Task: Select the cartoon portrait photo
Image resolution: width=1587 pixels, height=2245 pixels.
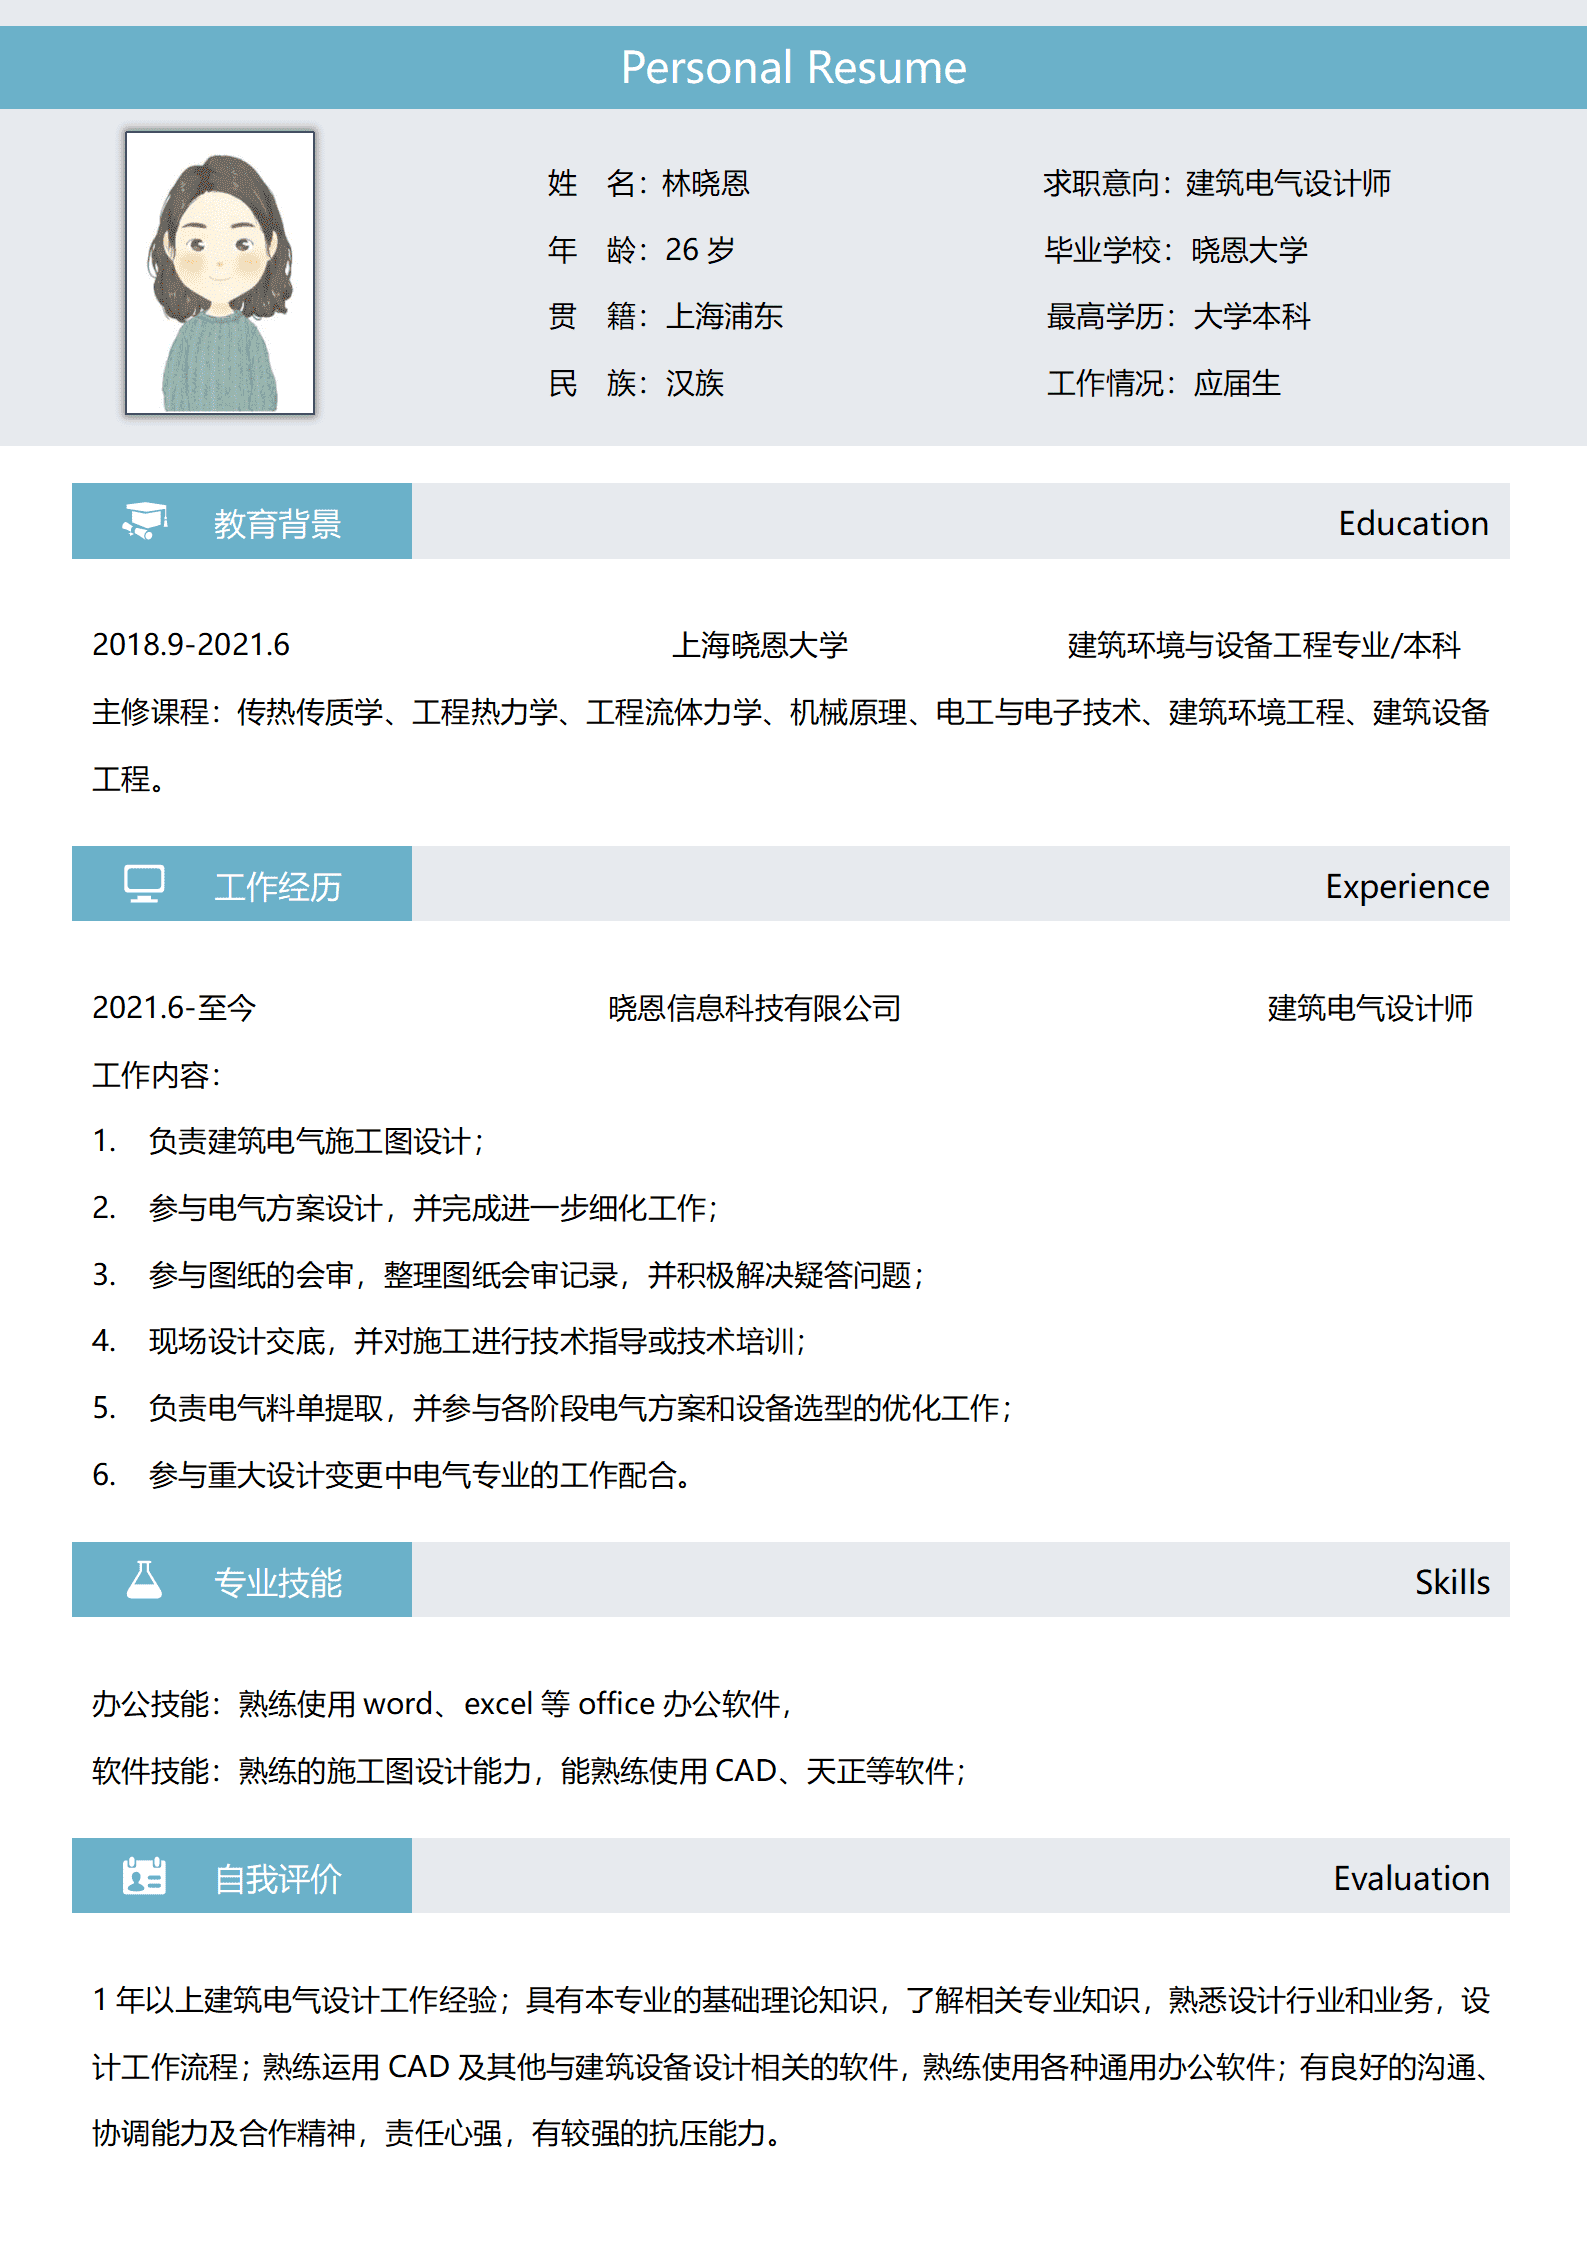Action: pos(220,273)
